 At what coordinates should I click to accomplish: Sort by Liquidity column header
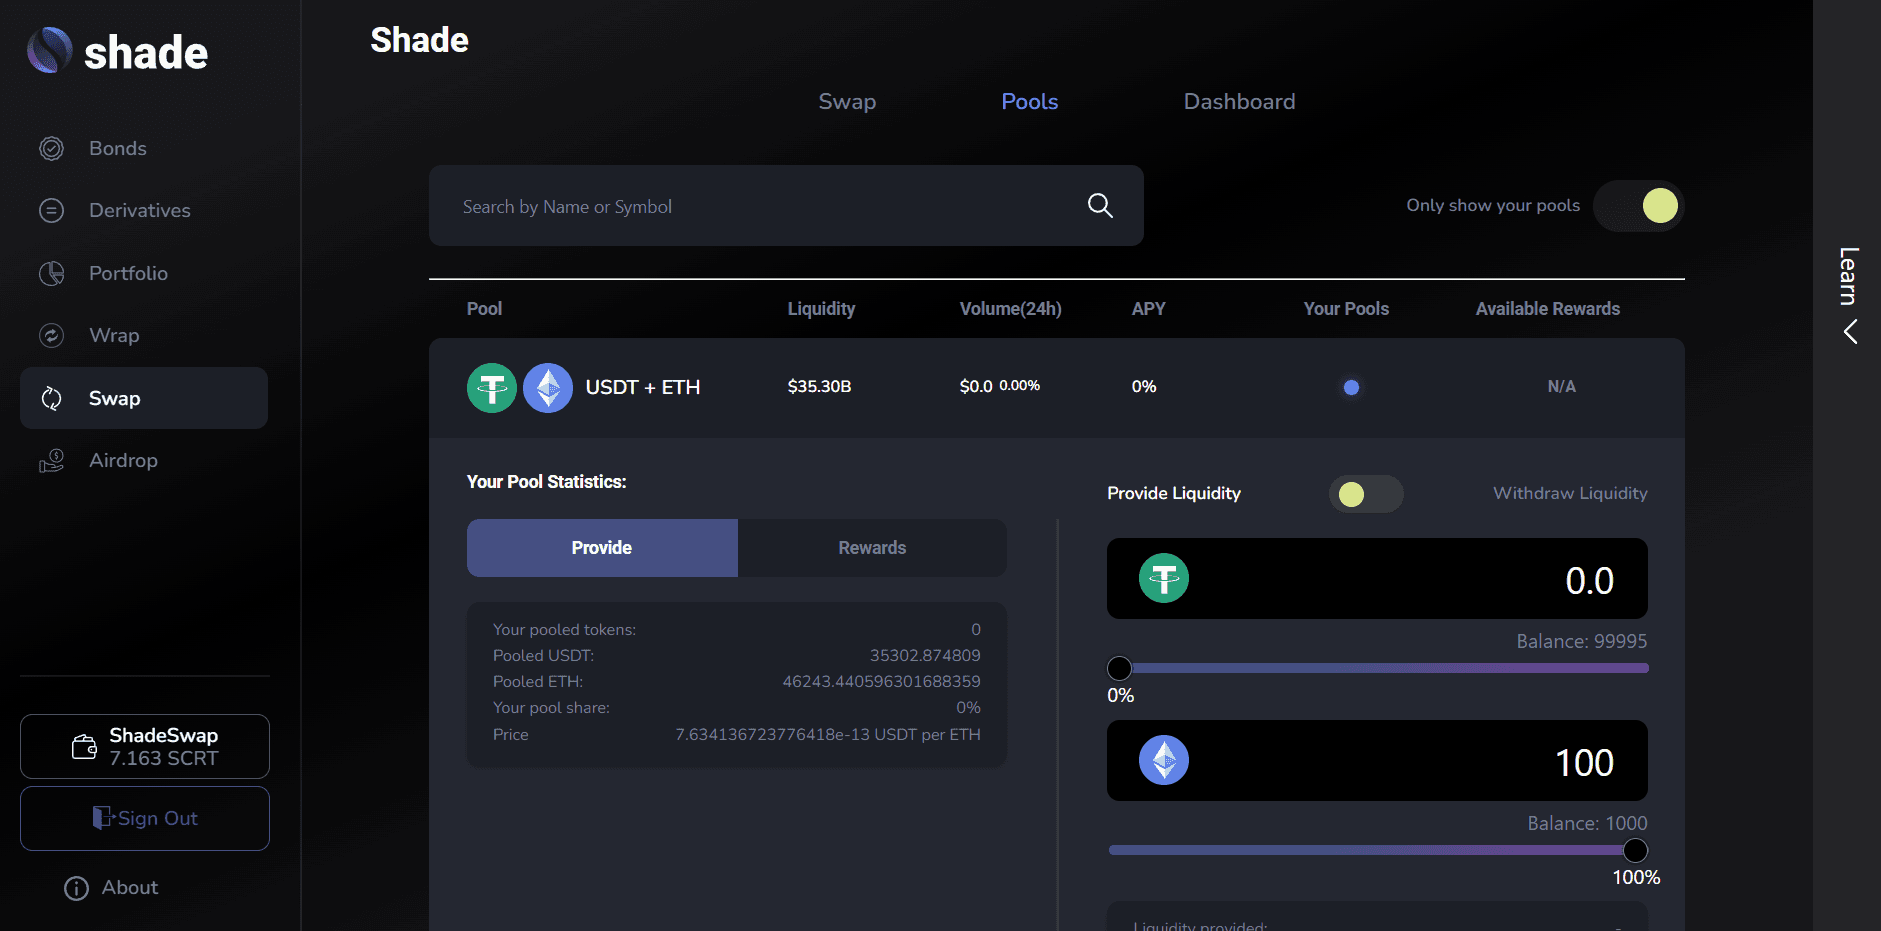(821, 309)
